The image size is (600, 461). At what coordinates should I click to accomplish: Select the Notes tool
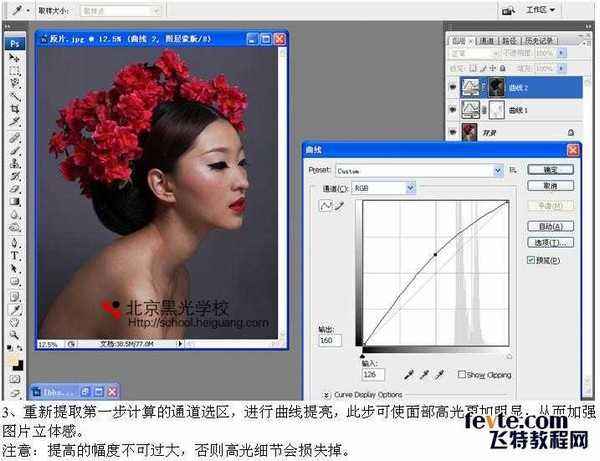15,296
